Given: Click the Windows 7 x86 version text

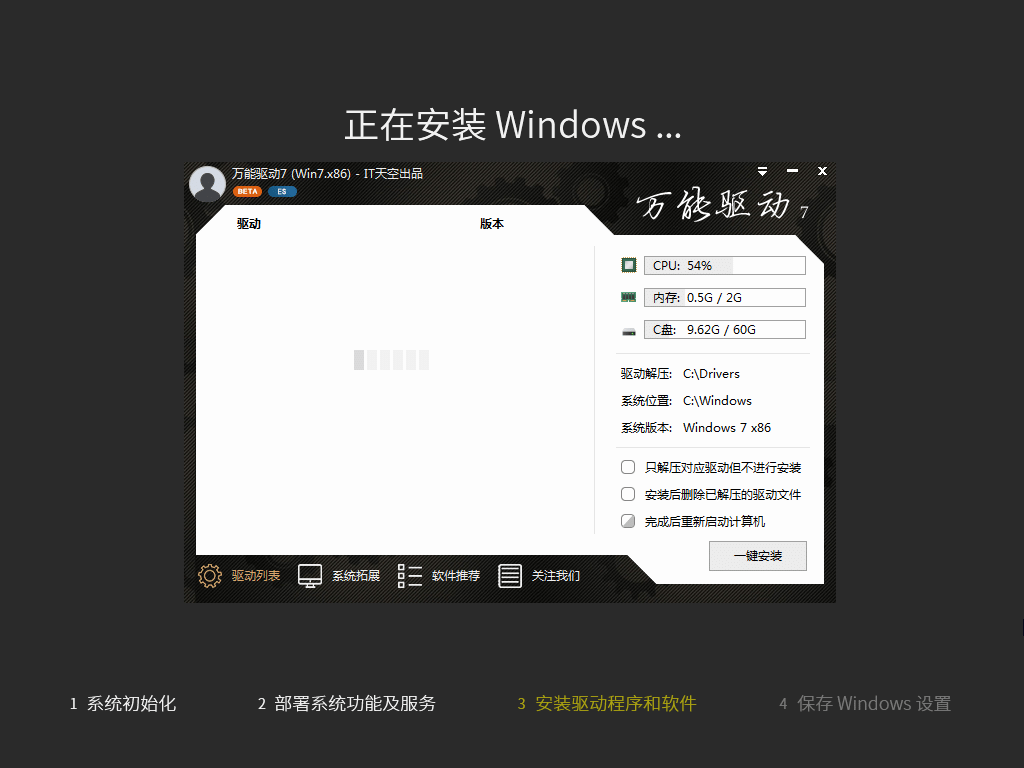Looking at the screenshot, I should click(727, 428).
